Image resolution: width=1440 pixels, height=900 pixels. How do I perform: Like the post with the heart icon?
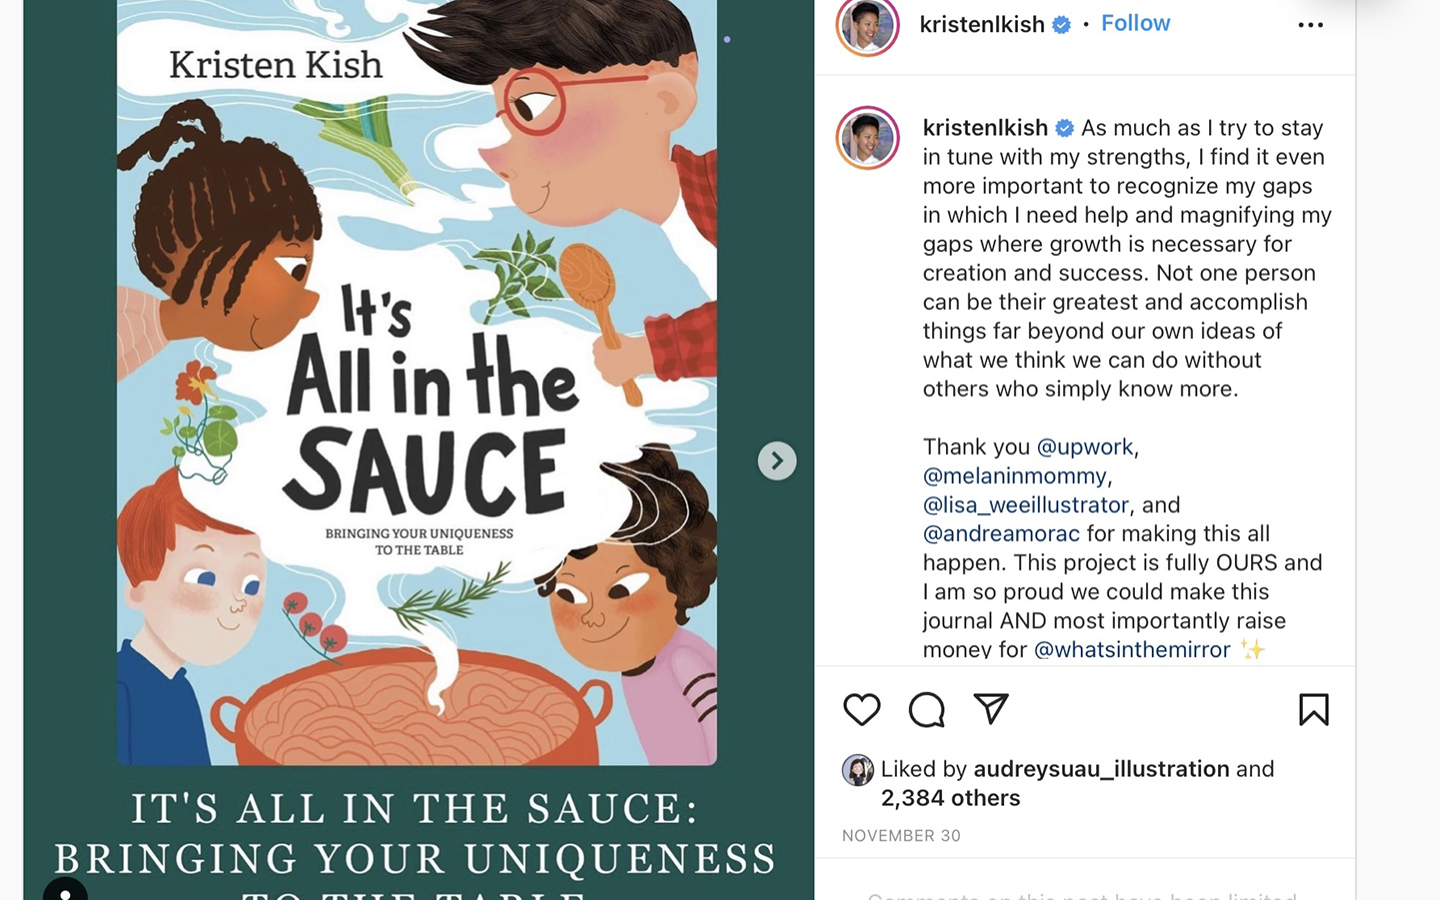(x=861, y=710)
